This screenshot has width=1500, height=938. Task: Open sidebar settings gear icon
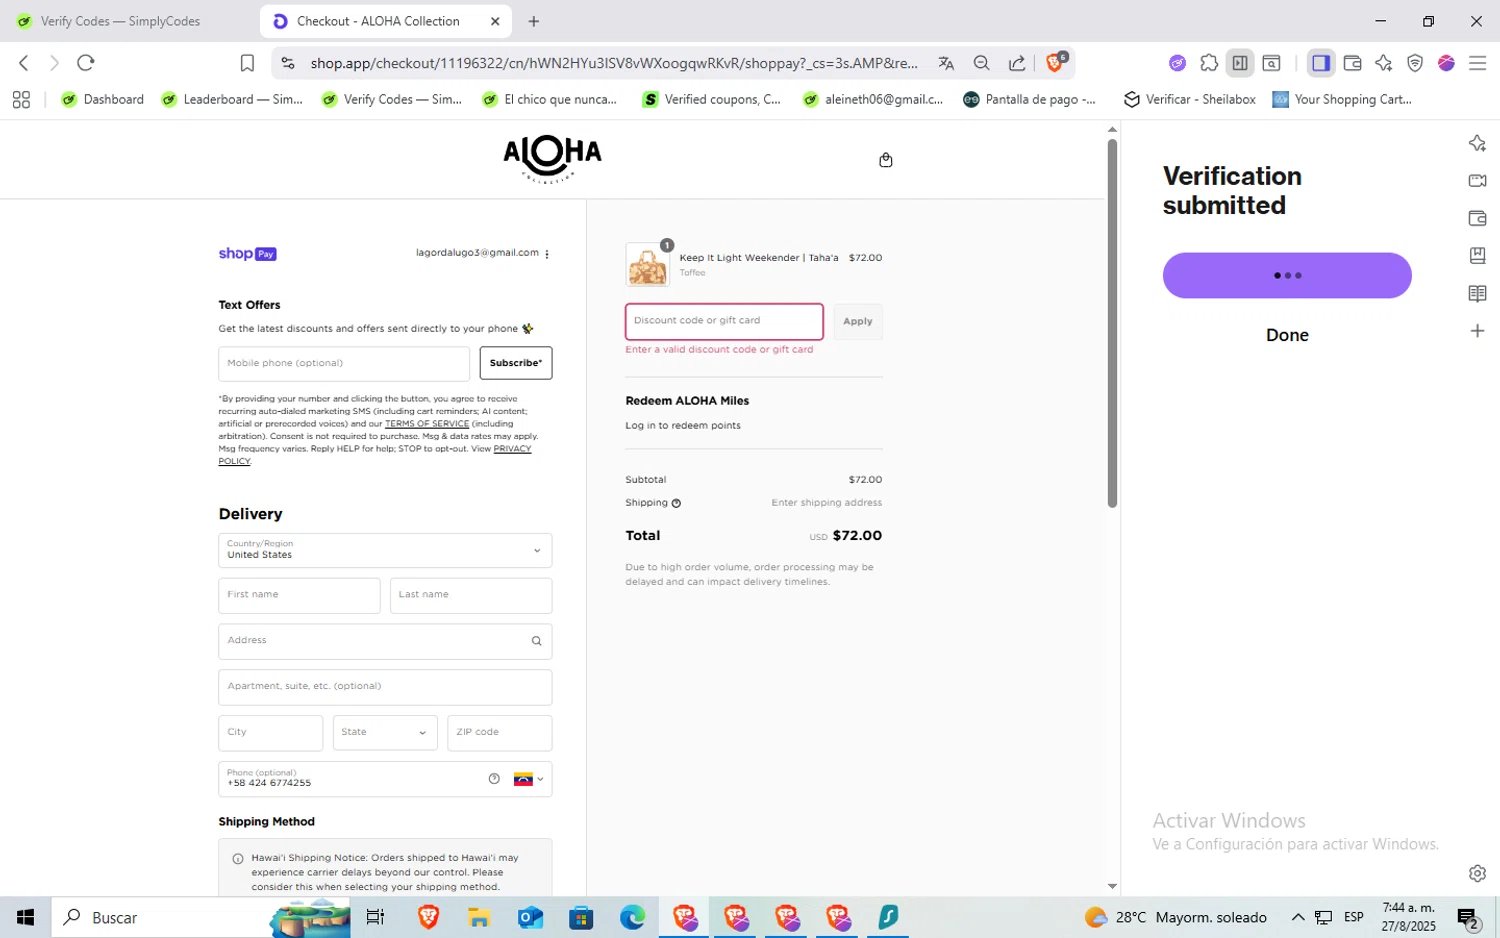coord(1477,873)
